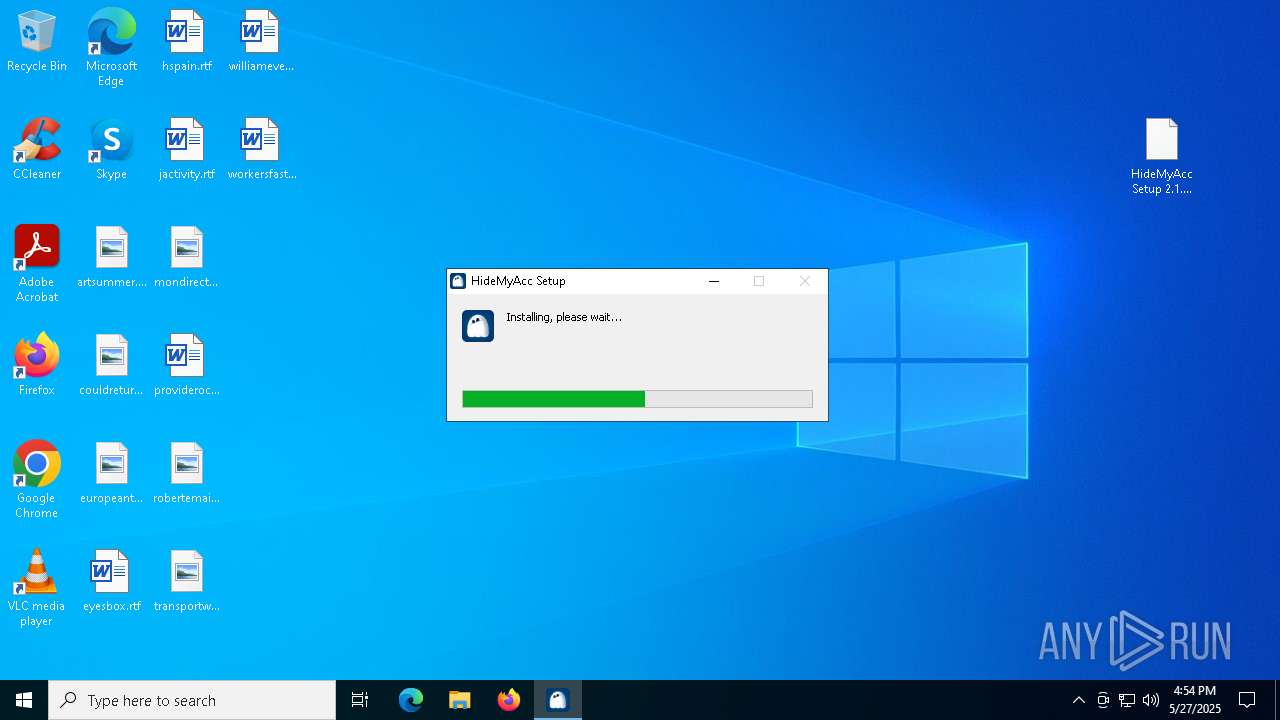The height and width of the screenshot is (720, 1280).
Task: Click the disabled maximize button in HideMyAcc Setup
Action: point(759,281)
